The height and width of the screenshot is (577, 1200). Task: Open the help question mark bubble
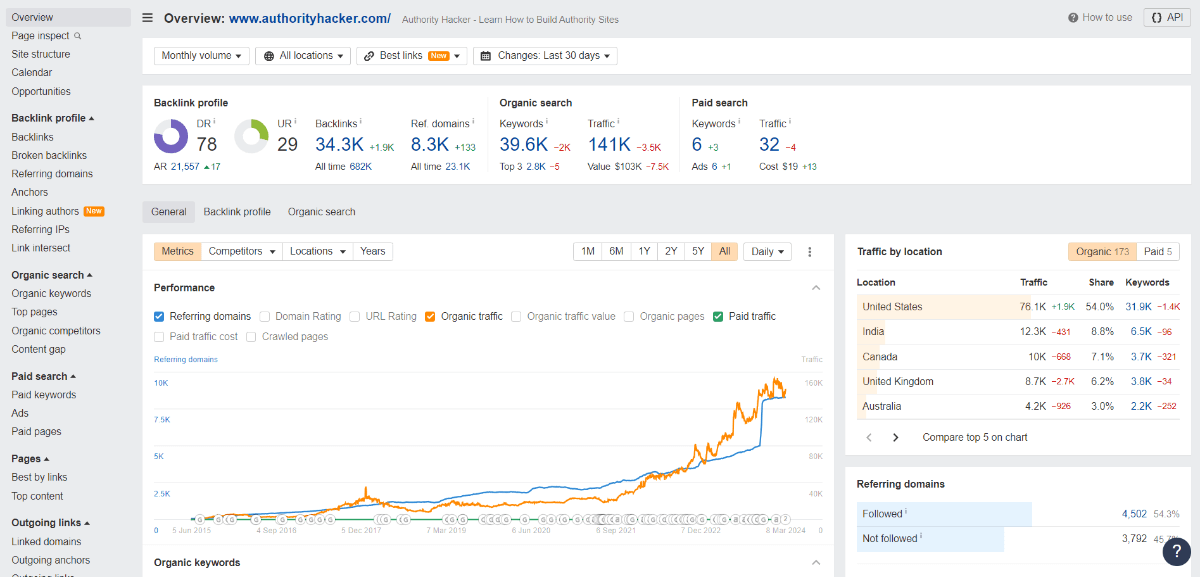tap(1176, 550)
